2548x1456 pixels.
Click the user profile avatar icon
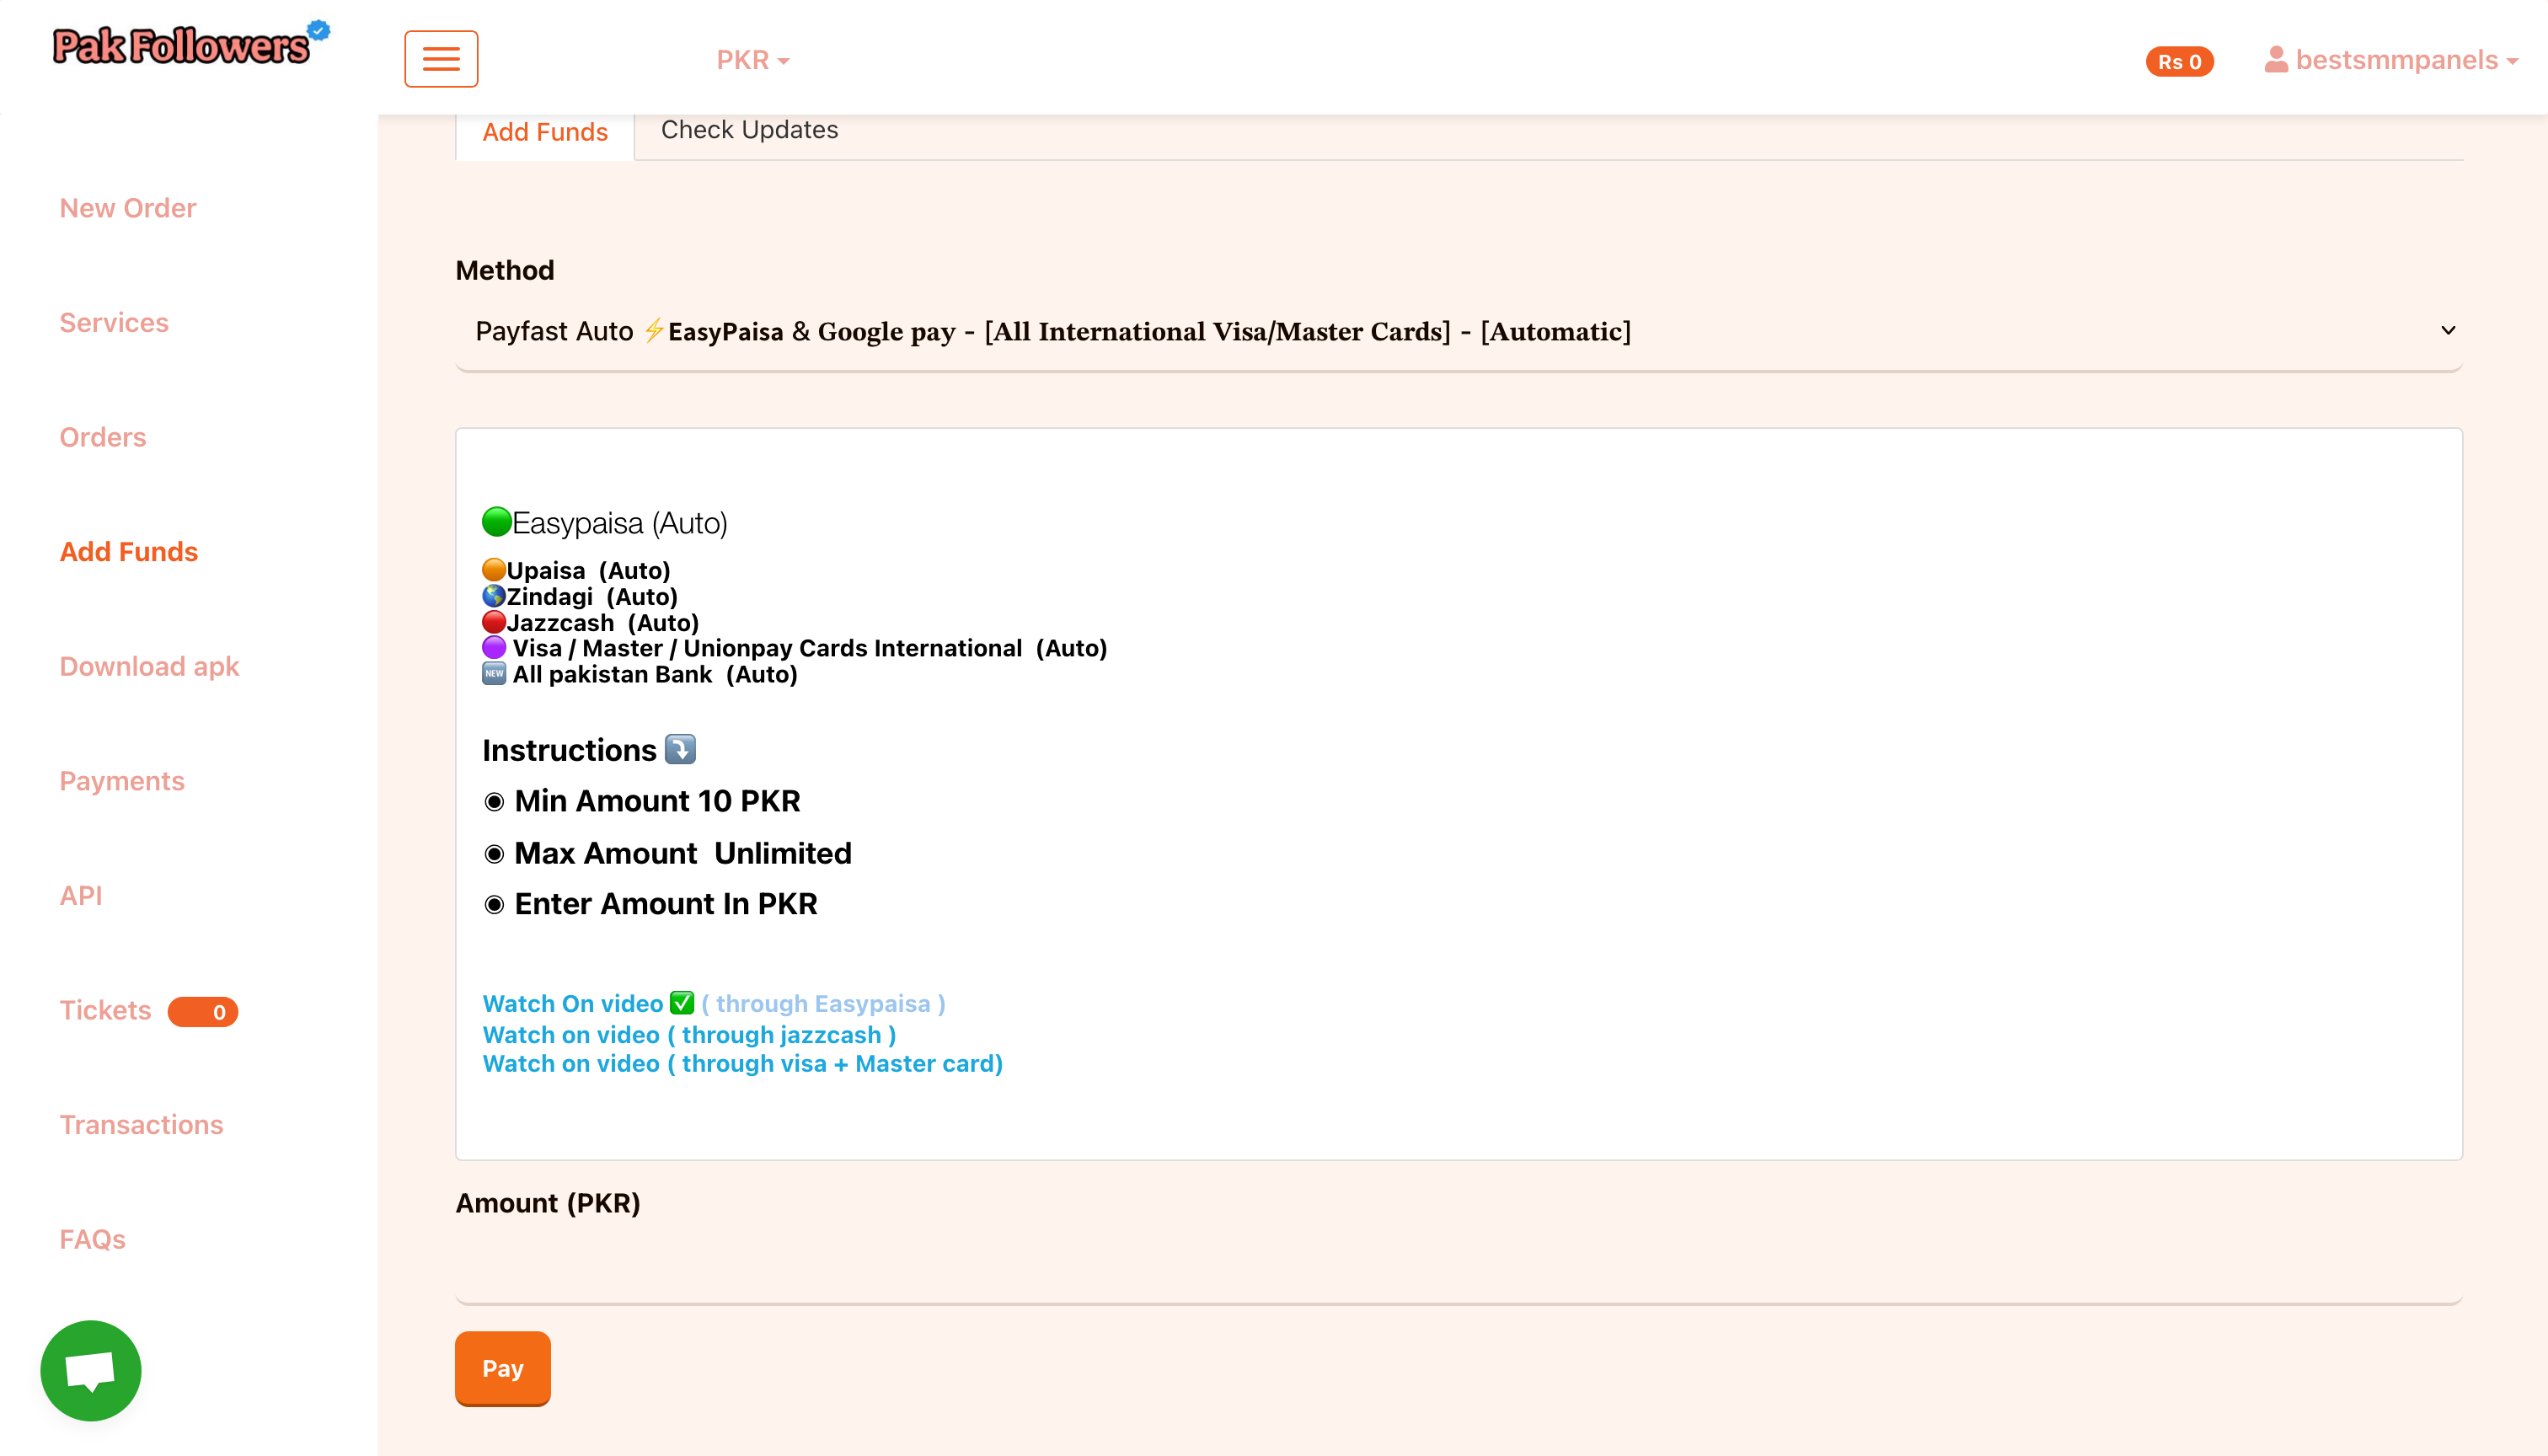2276,60
